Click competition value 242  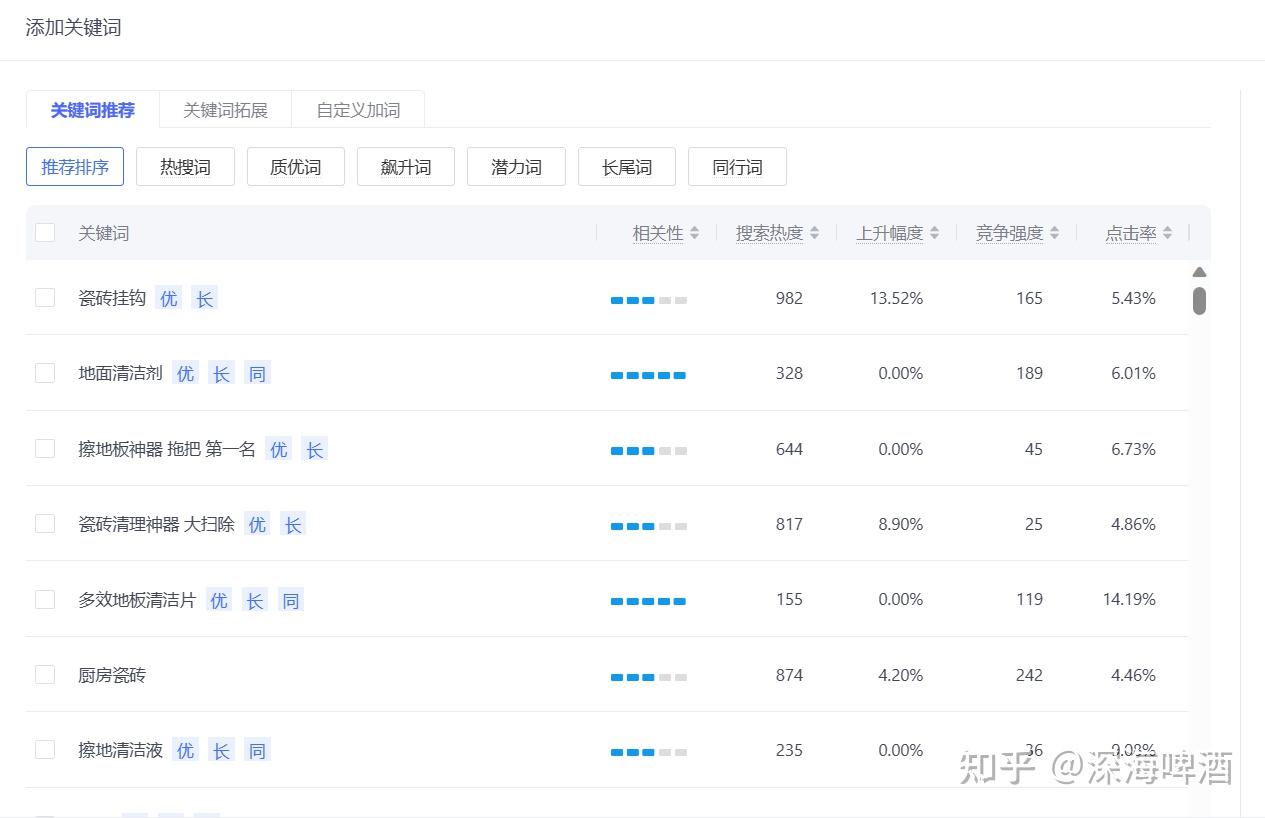(x=1029, y=675)
